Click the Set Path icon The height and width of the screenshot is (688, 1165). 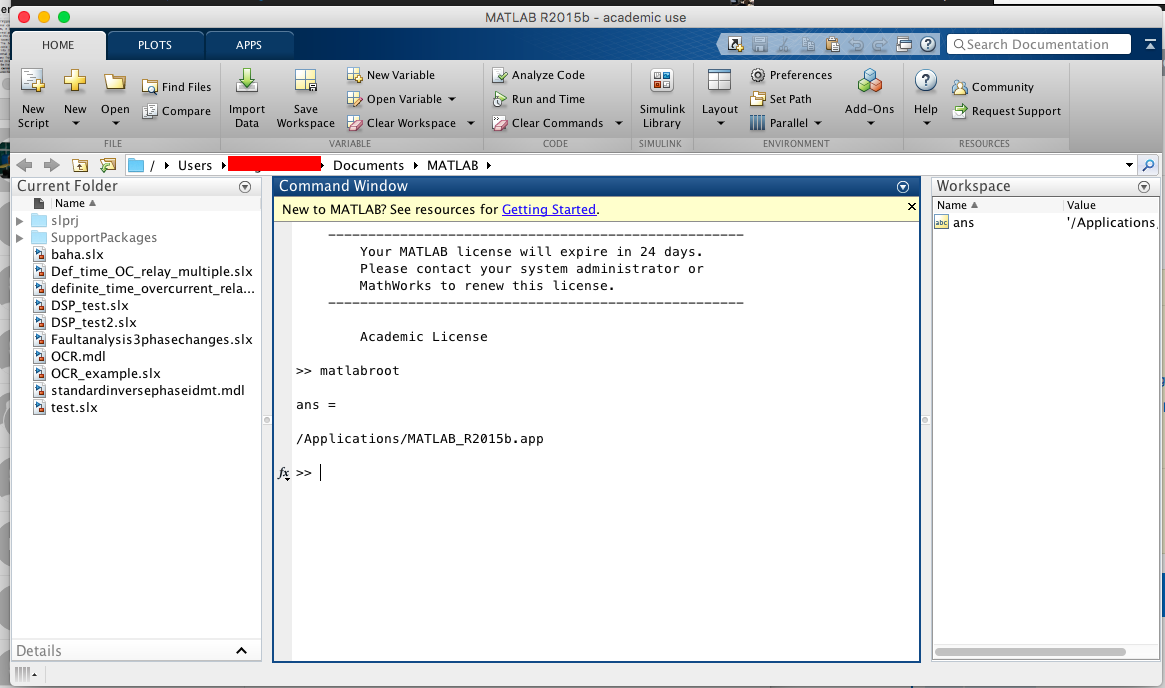pos(785,98)
